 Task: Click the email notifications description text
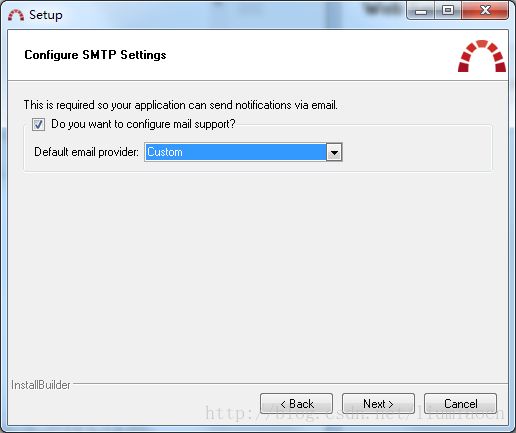[181, 105]
